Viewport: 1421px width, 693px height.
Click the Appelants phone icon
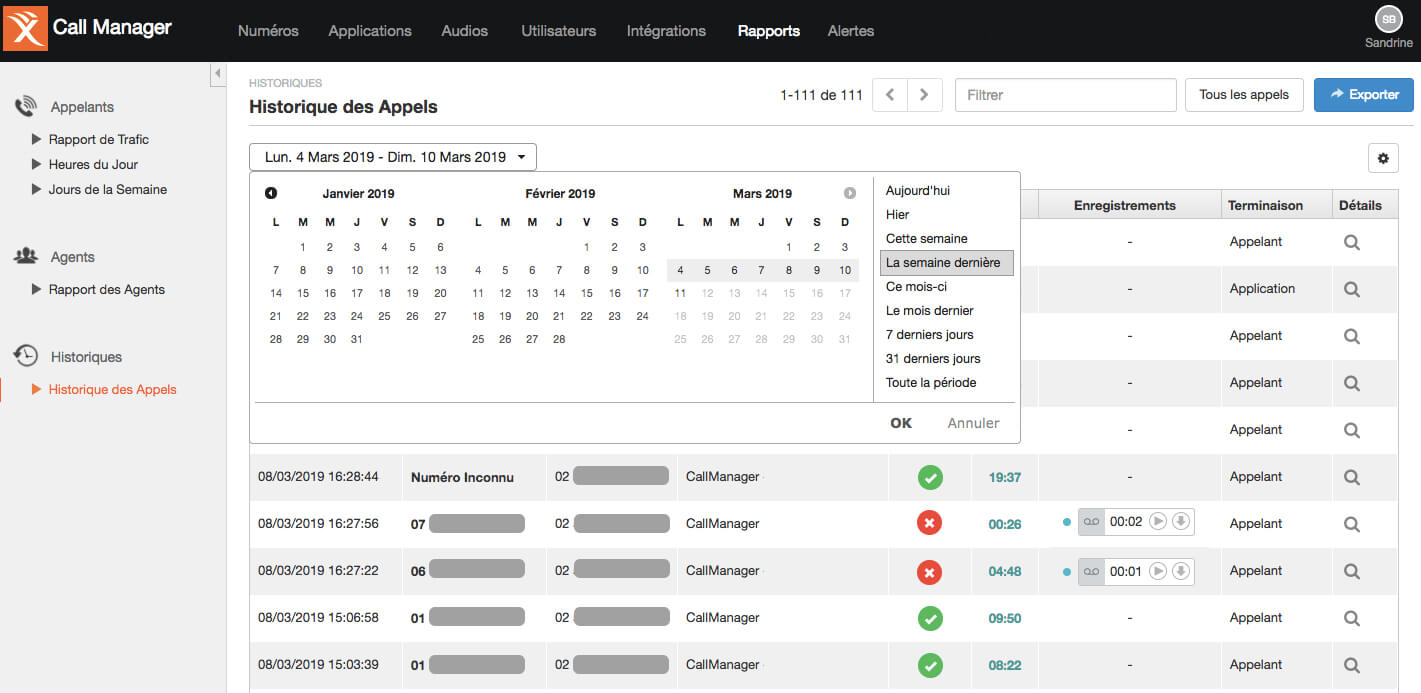coord(26,107)
